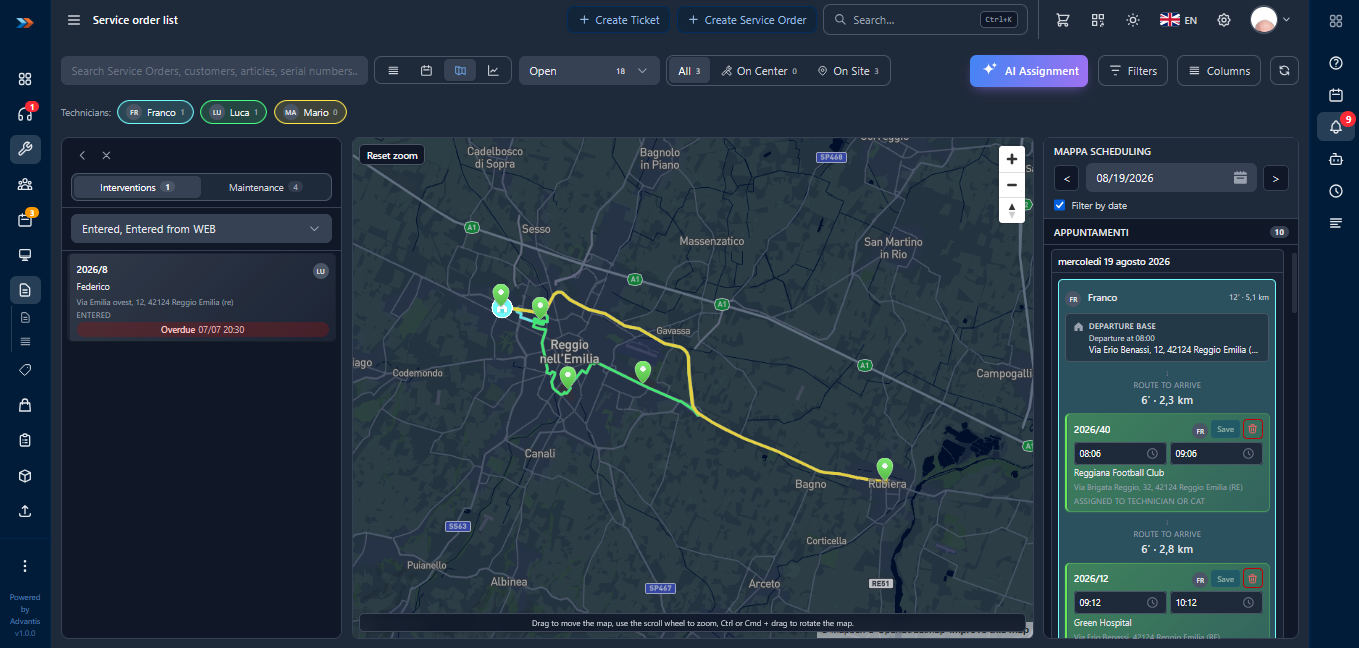Select the On Site tab
This screenshot has height=648, width=1359.
point(848,71)
